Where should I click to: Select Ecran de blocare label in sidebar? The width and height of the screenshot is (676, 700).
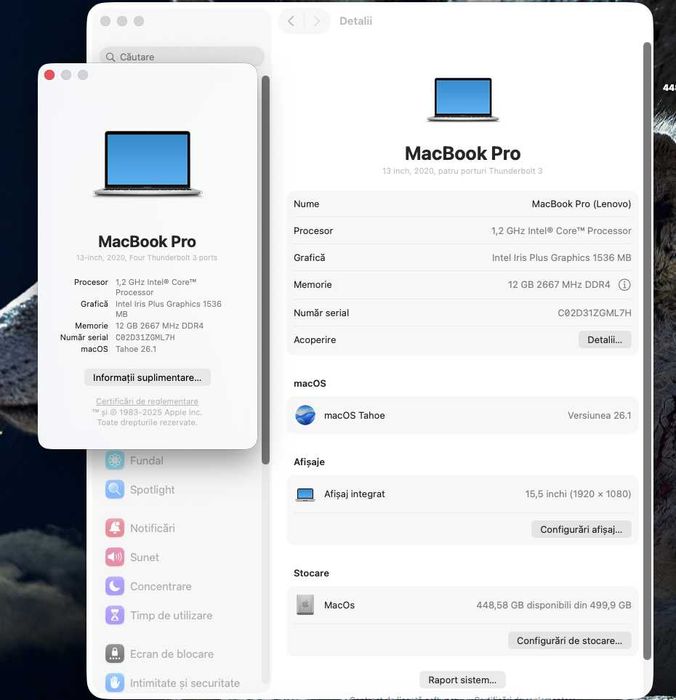[171, 654]
